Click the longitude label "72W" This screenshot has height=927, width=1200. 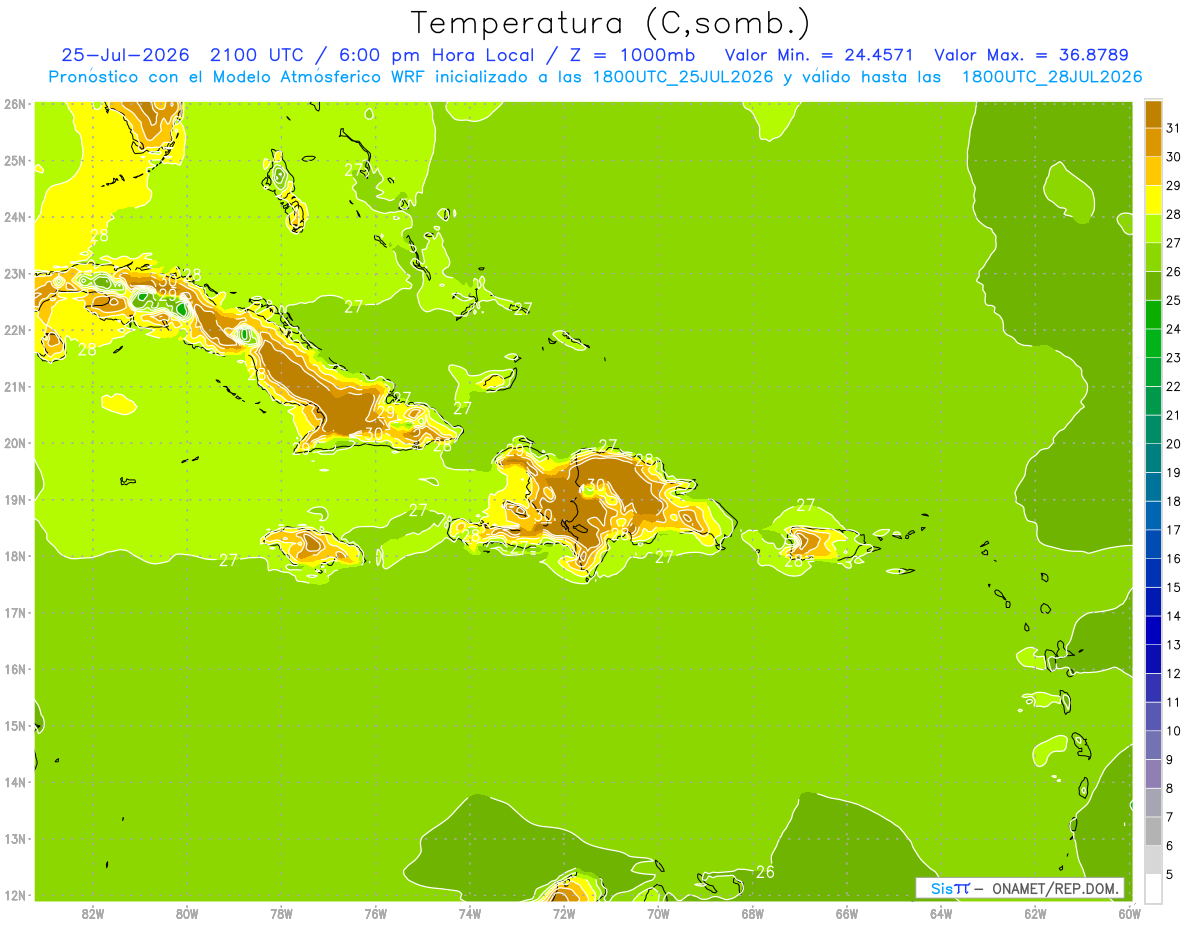pos(564,913)
